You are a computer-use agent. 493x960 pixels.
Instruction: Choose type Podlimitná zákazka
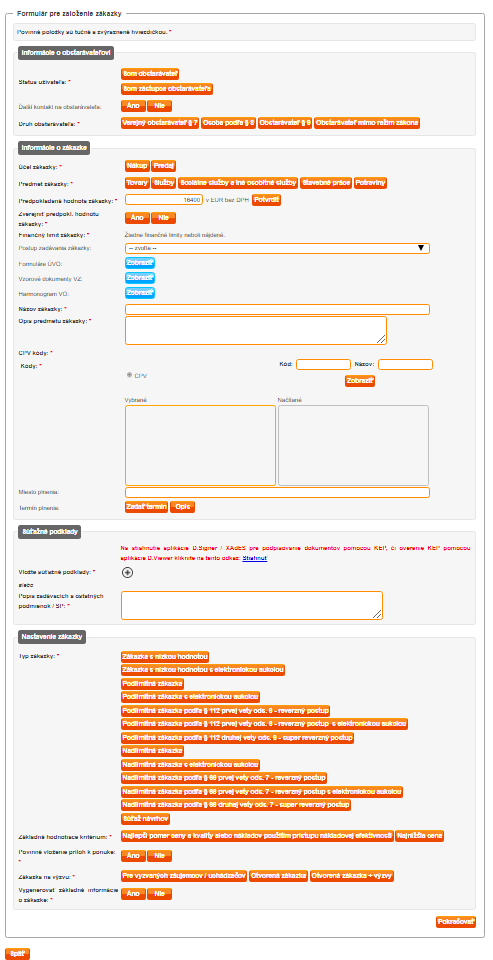(153, 683)
